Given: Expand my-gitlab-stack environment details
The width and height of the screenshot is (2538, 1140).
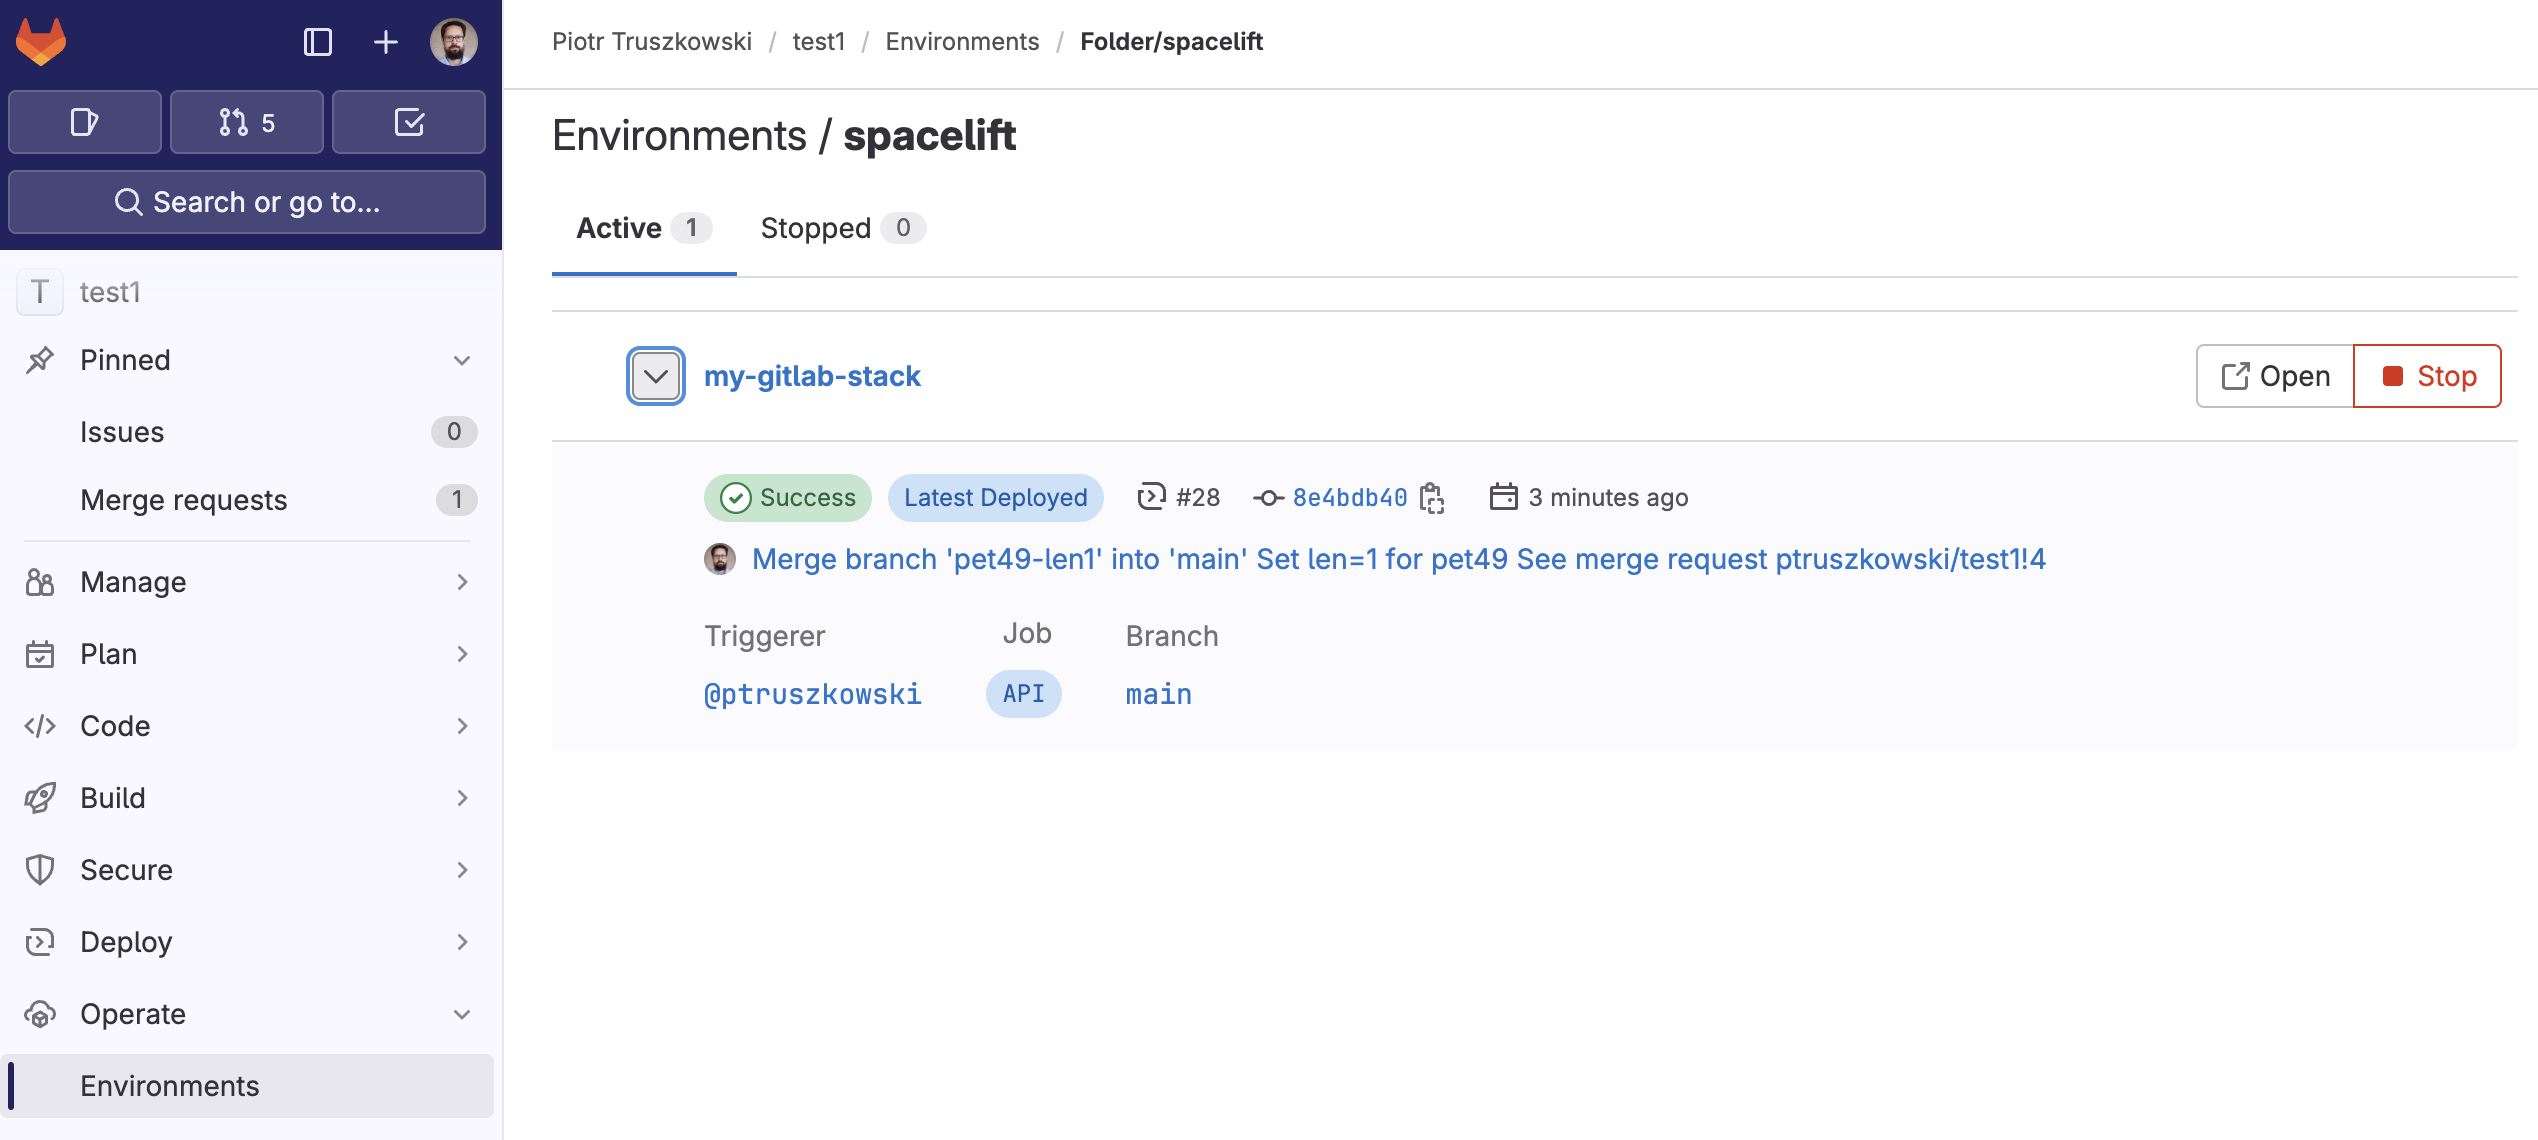Looking at the screenshot, I should coord(655,376).
